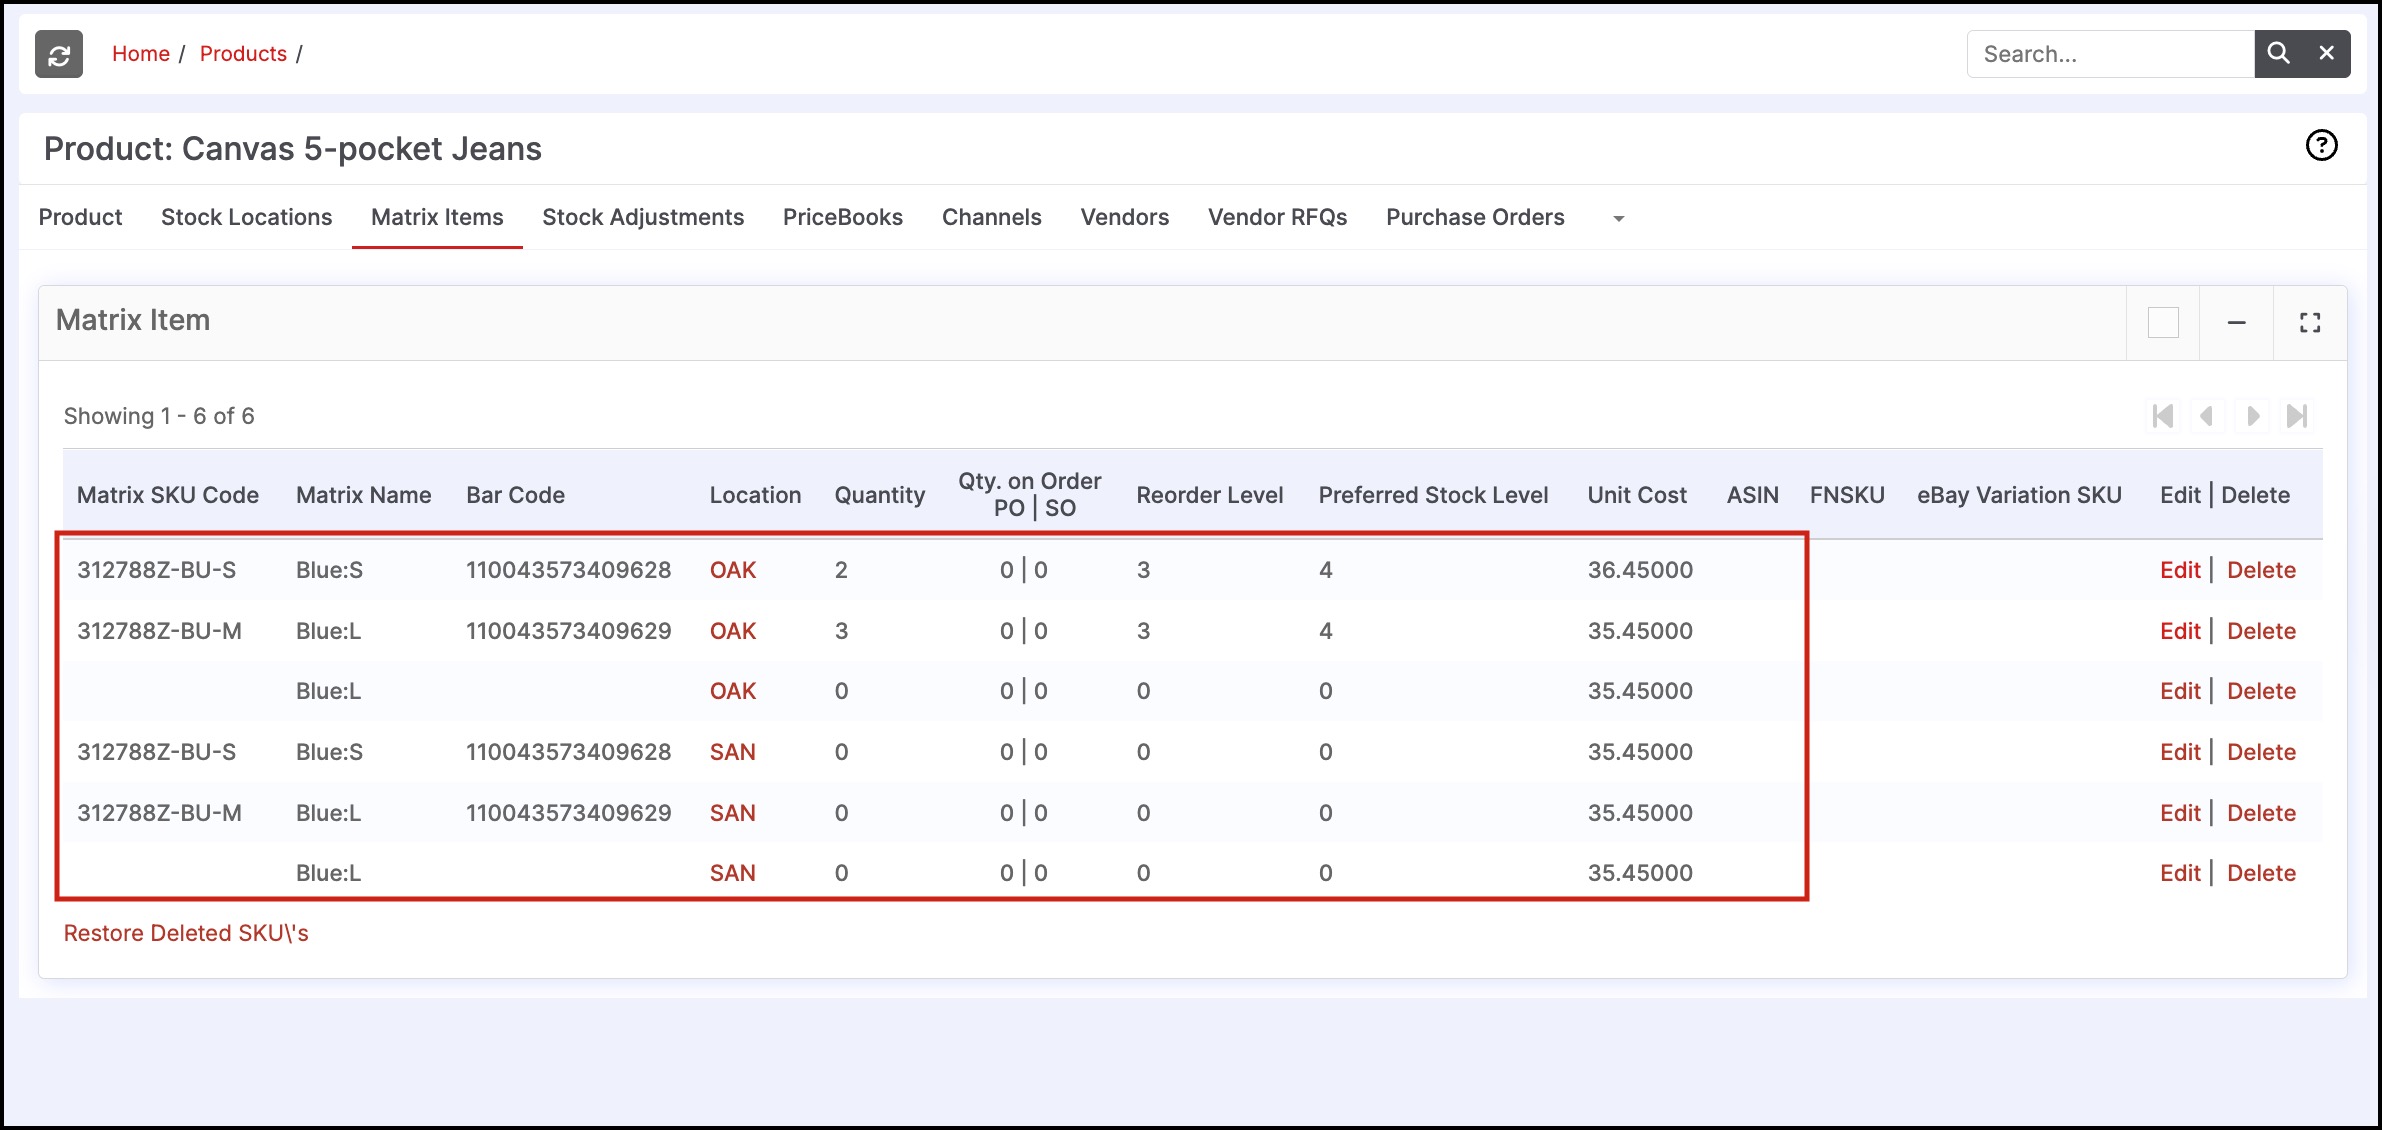Delete the SAN Blue:S row
Viewport: 2382px width, 1130px height.
click(2261, 752)
